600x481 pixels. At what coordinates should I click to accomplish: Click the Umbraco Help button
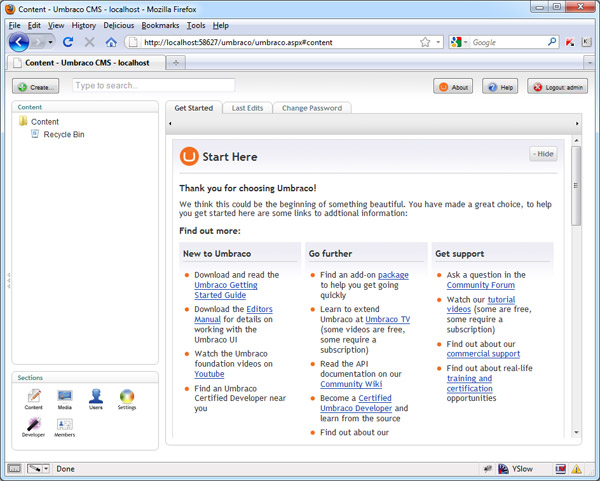500,87
